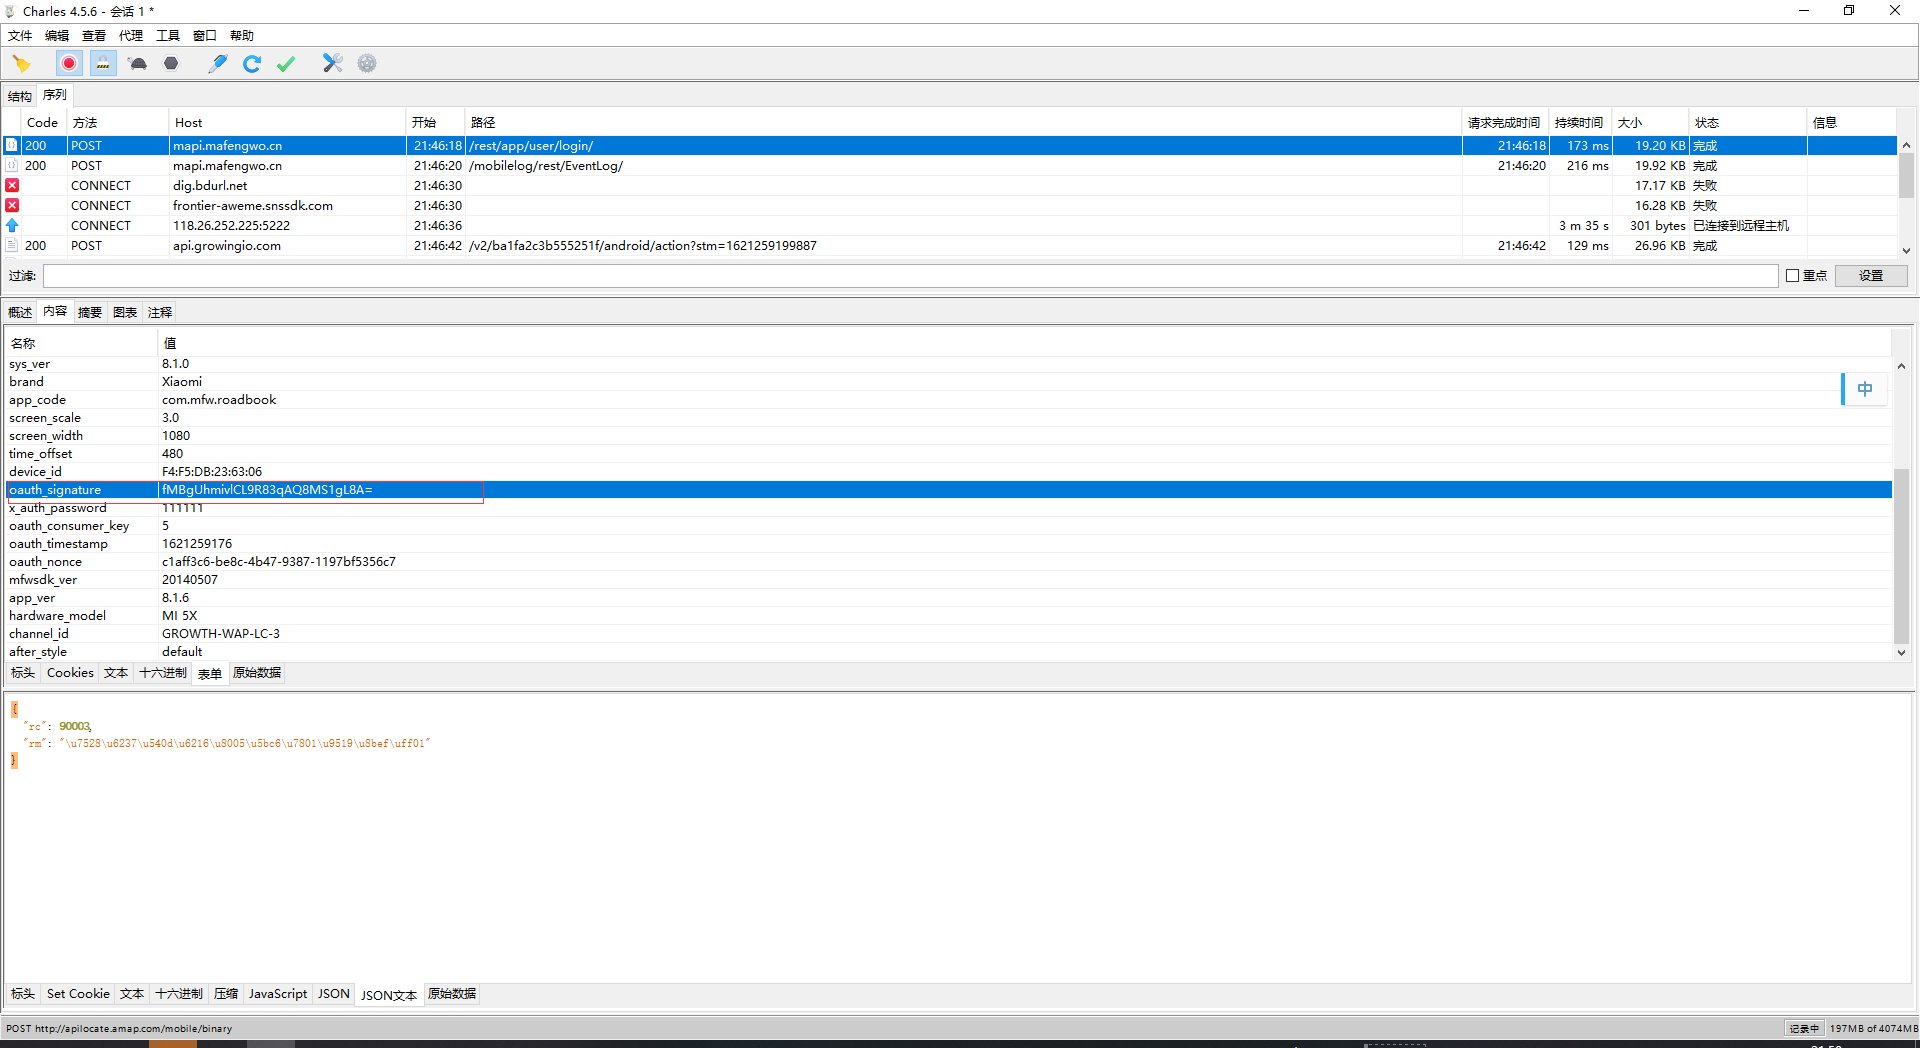Switch to the 结构 view tab
This screenshot has height=1048, width=1920.
pyautogui.click(x=20, y=97)
